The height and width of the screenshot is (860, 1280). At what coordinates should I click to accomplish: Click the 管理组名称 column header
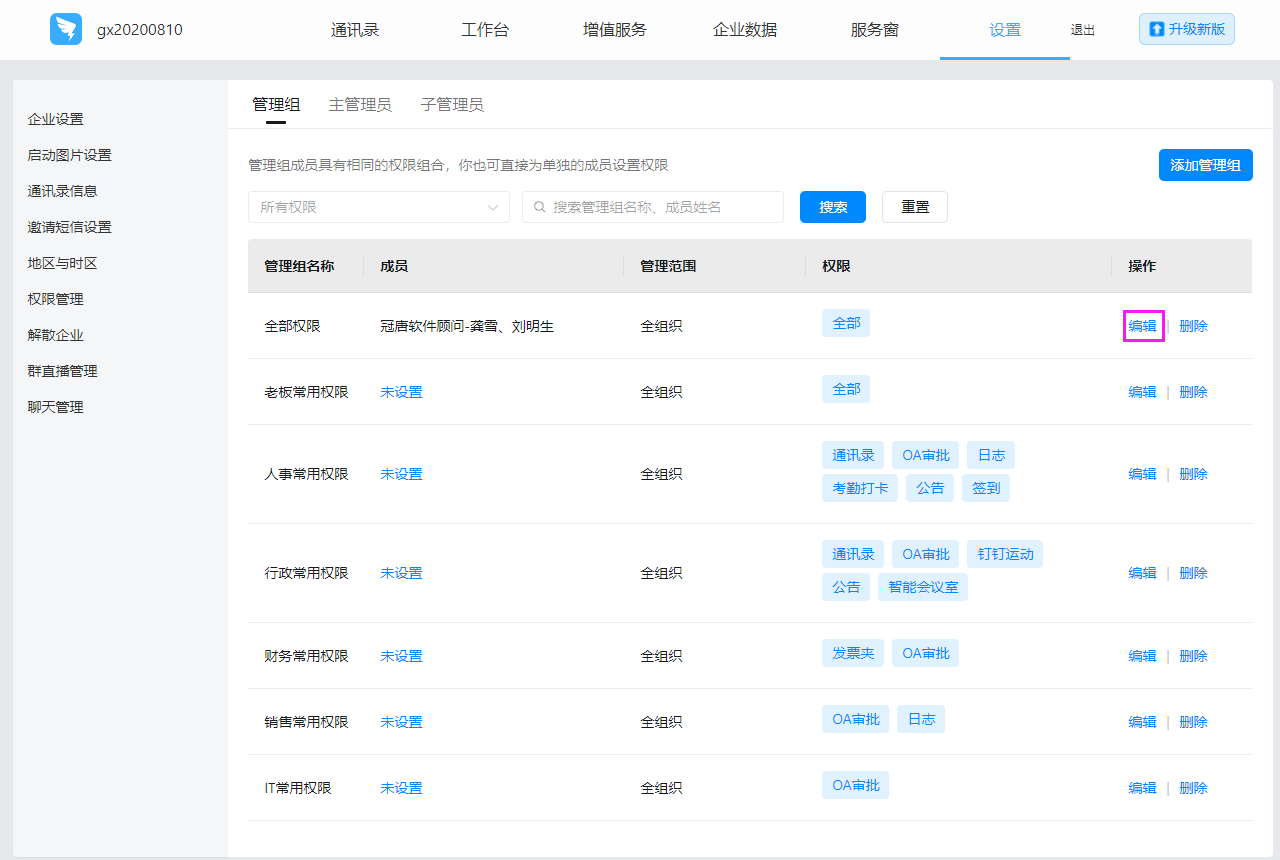coord(299,266)
